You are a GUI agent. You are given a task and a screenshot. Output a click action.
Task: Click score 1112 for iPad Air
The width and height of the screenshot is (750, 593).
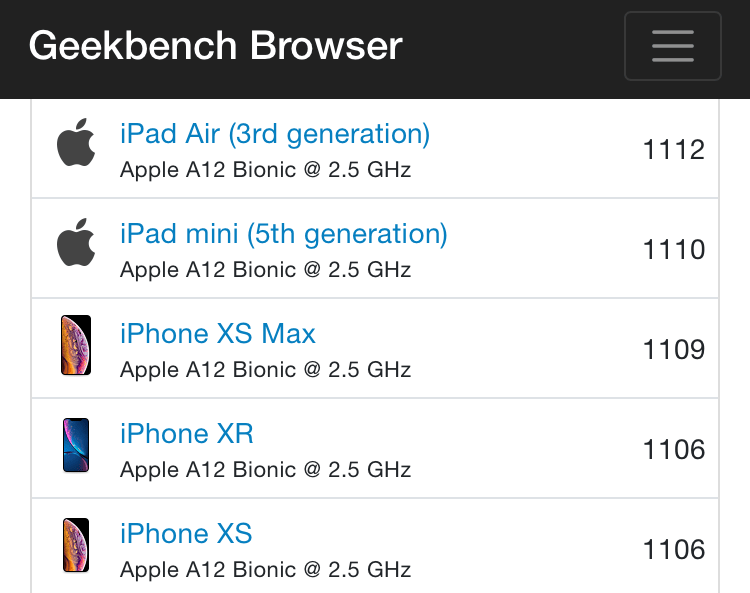pos(673,149)
